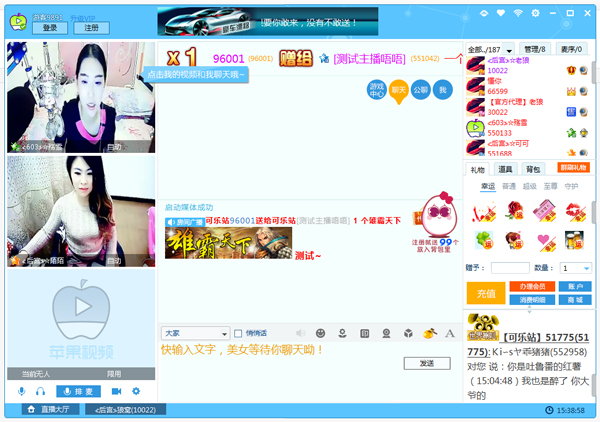This screenshot has width=600, height=422.
Task: Select the top video of <603>☆猪雪
Action: point(81,98)
